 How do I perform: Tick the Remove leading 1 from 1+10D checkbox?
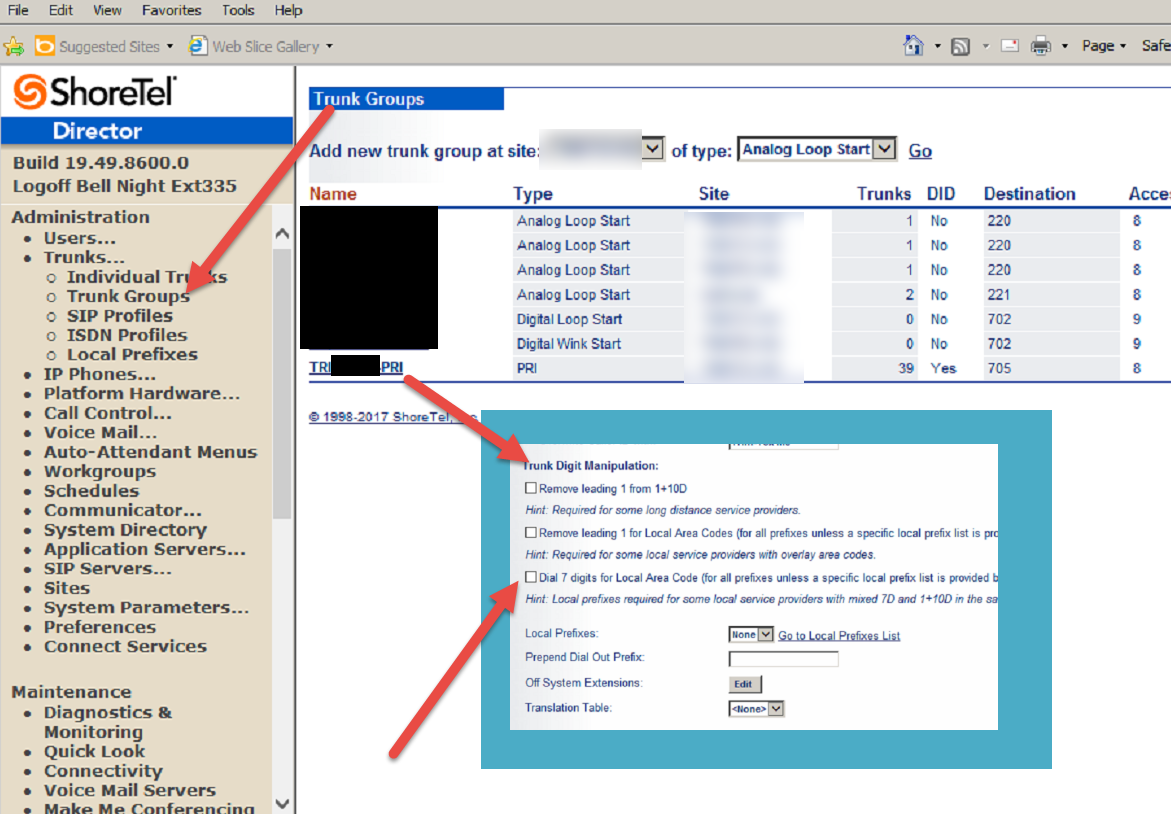pos(531,488)
